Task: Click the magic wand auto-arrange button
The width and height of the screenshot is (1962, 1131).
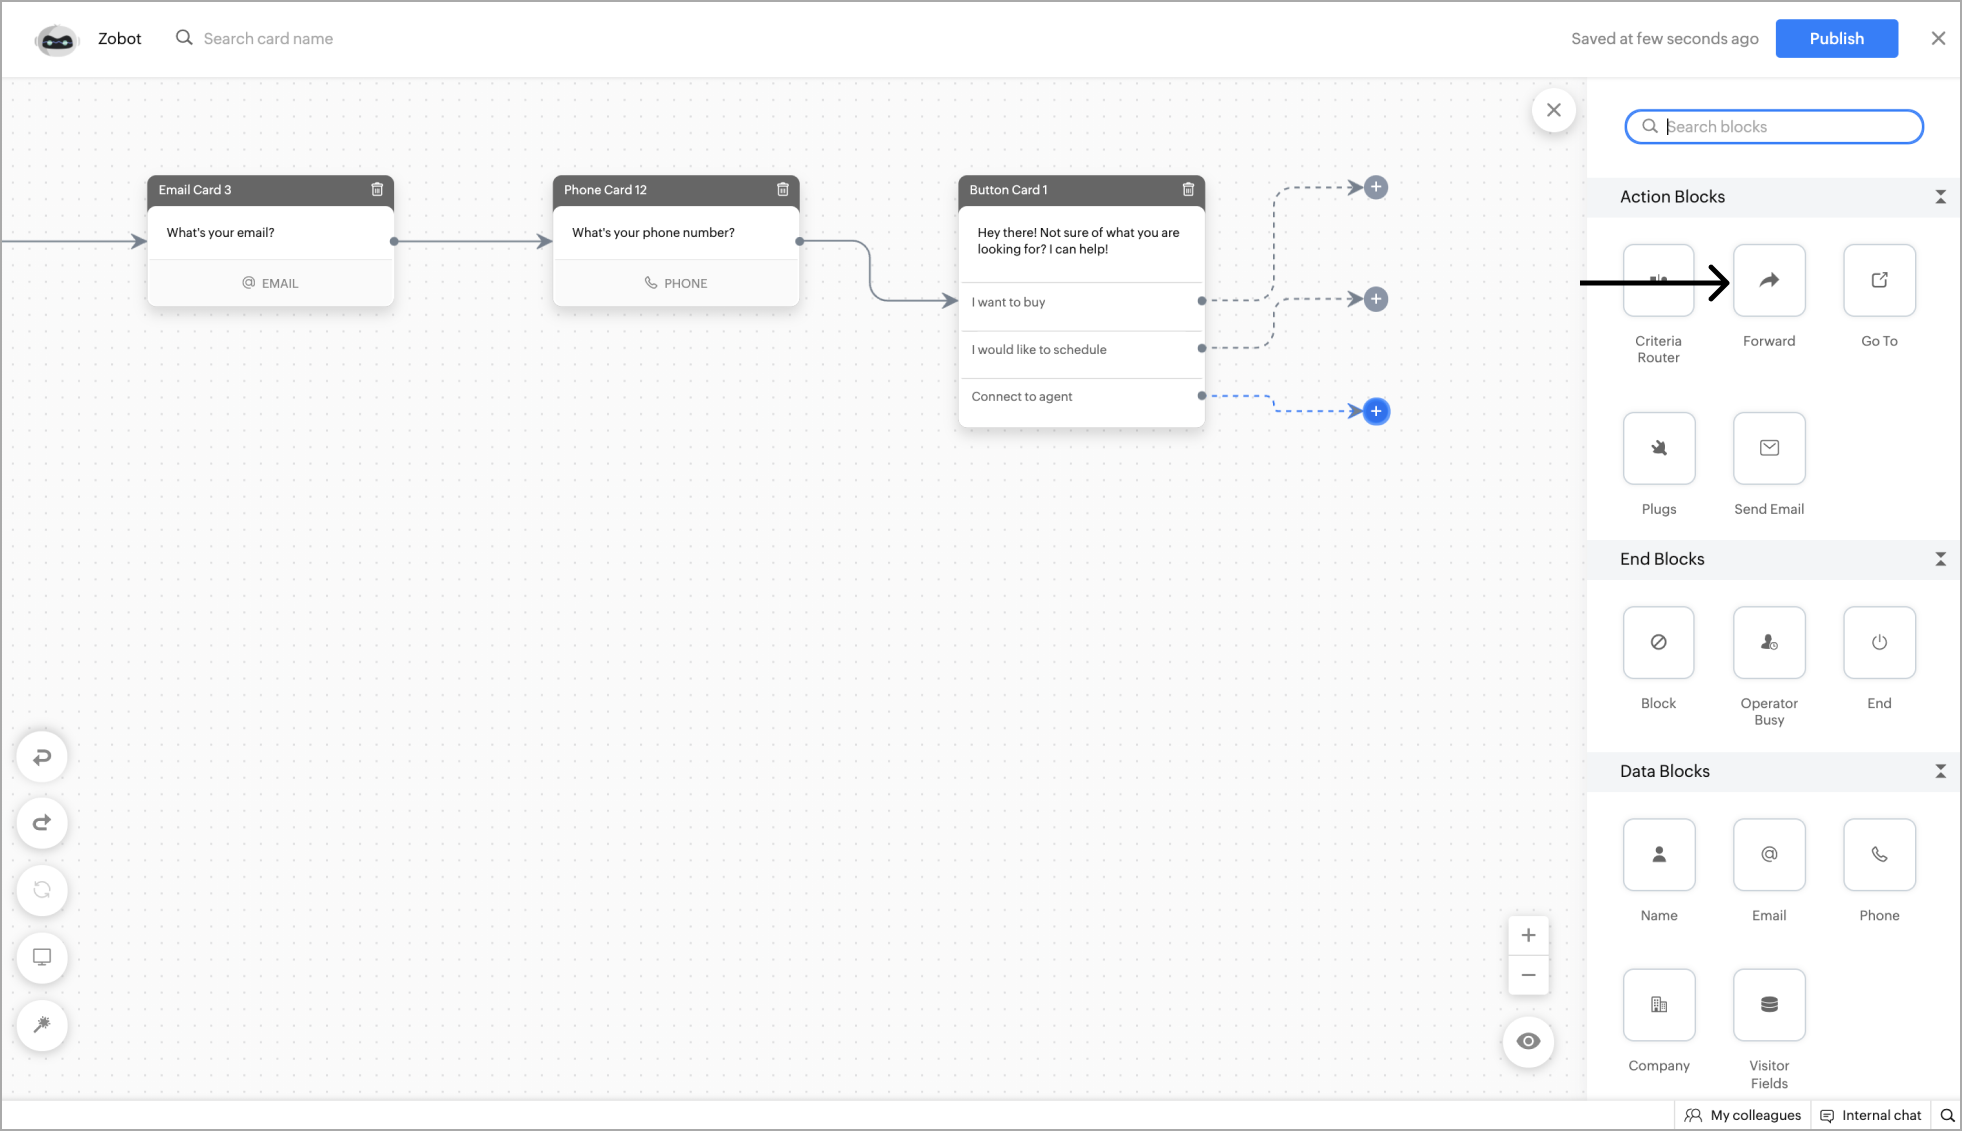Action: pos(42,1024)
